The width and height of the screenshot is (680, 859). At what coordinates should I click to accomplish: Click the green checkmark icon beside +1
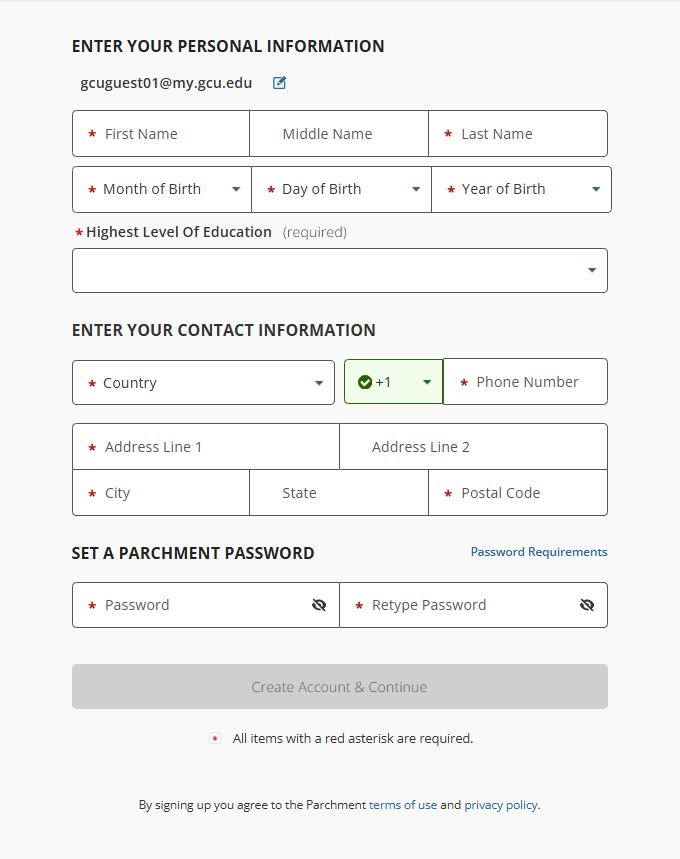point(365,382)
